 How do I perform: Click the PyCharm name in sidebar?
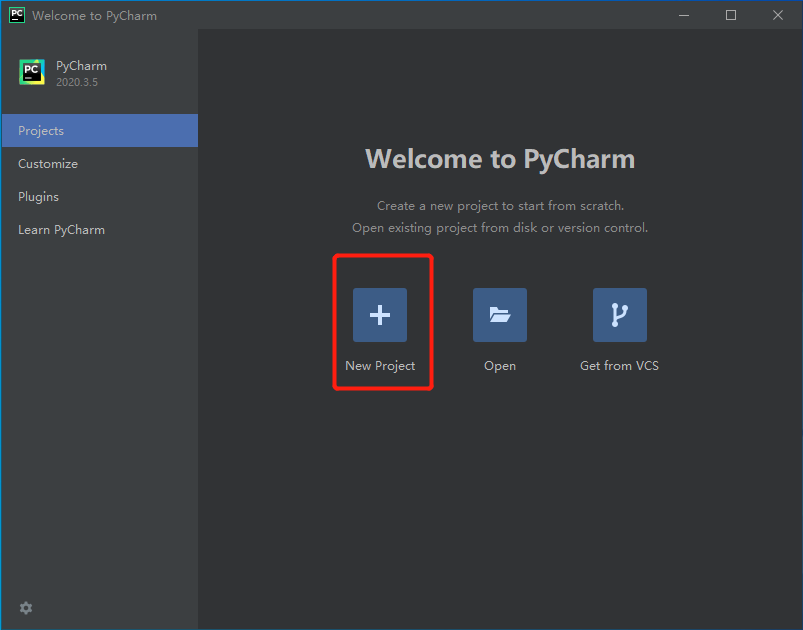81,66
